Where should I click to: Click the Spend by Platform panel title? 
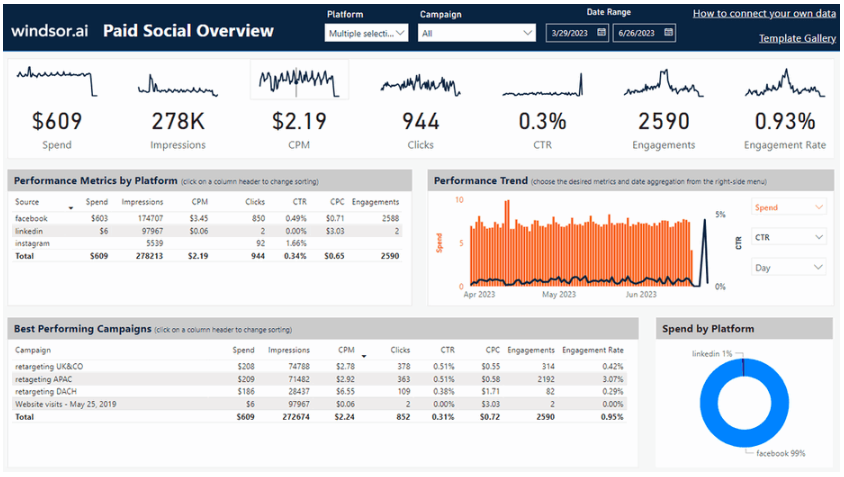[x=708, y=329]
